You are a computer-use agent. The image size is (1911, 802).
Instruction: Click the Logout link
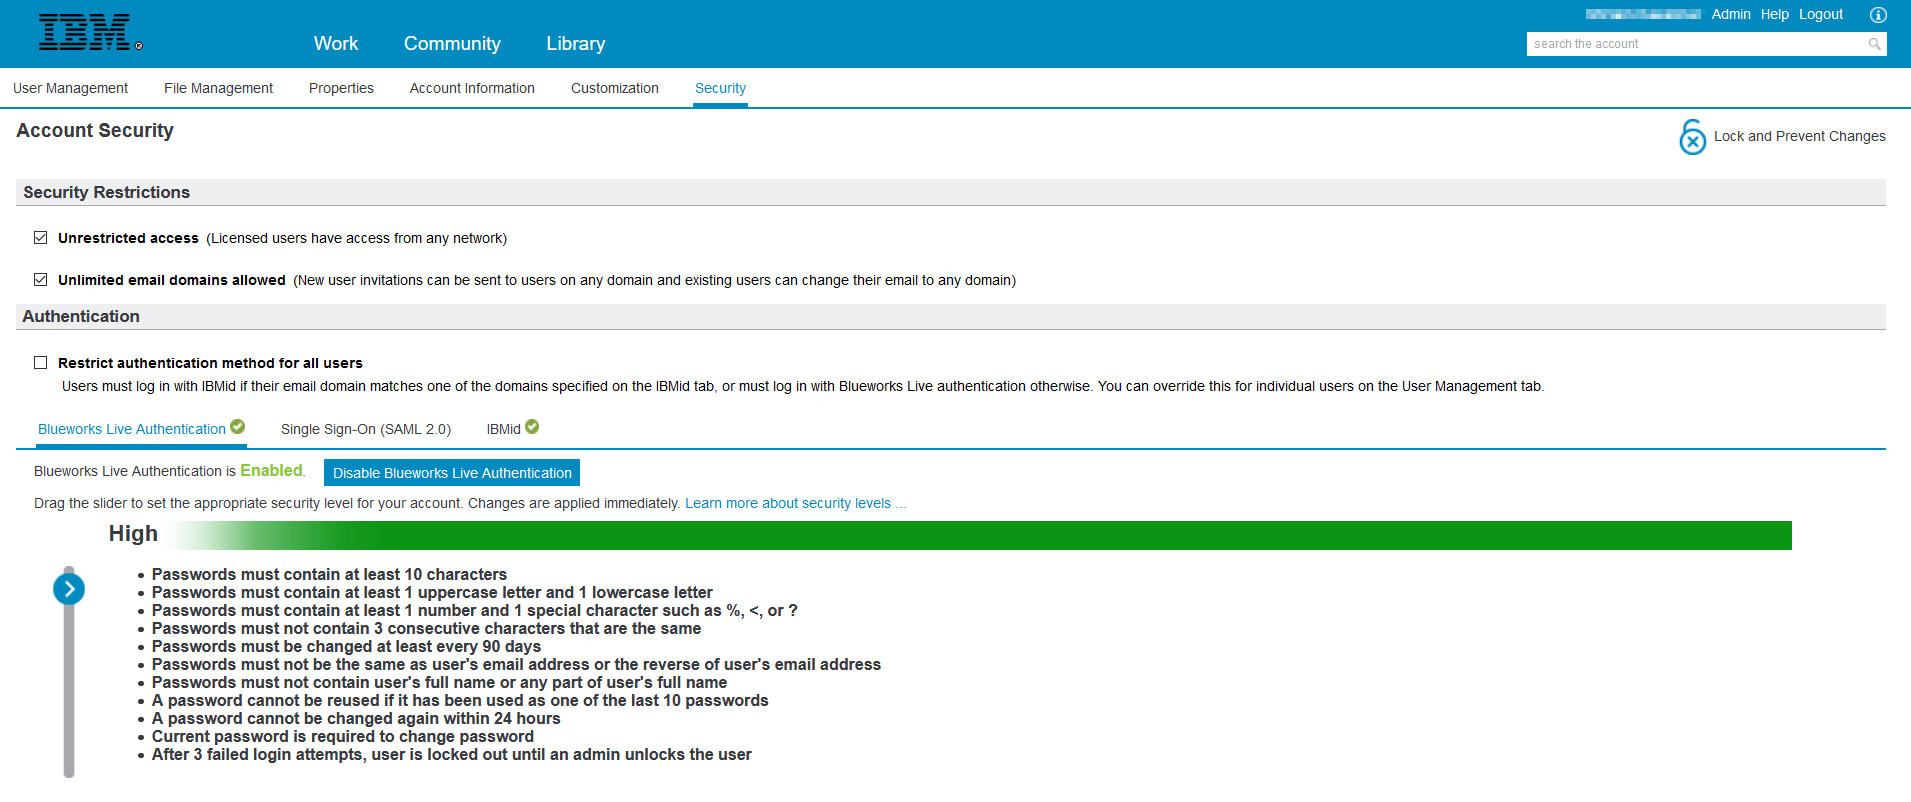[1821, 14]
